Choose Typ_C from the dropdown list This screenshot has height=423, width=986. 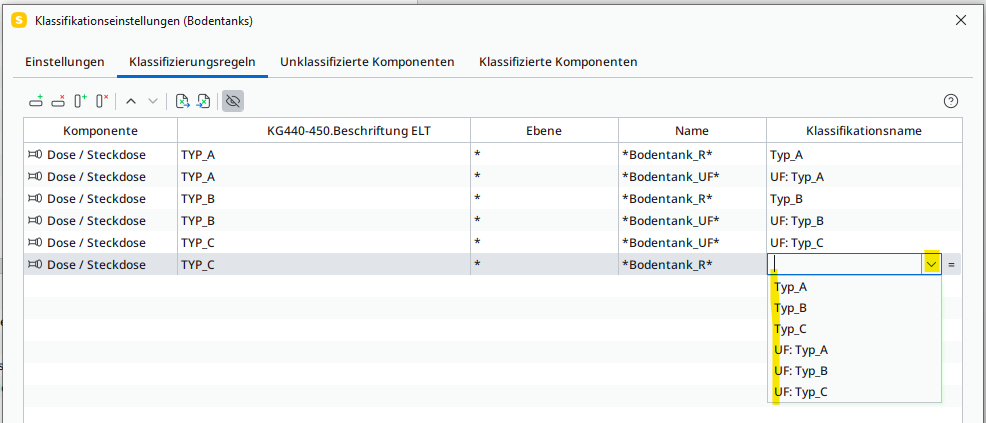[790, 329]
